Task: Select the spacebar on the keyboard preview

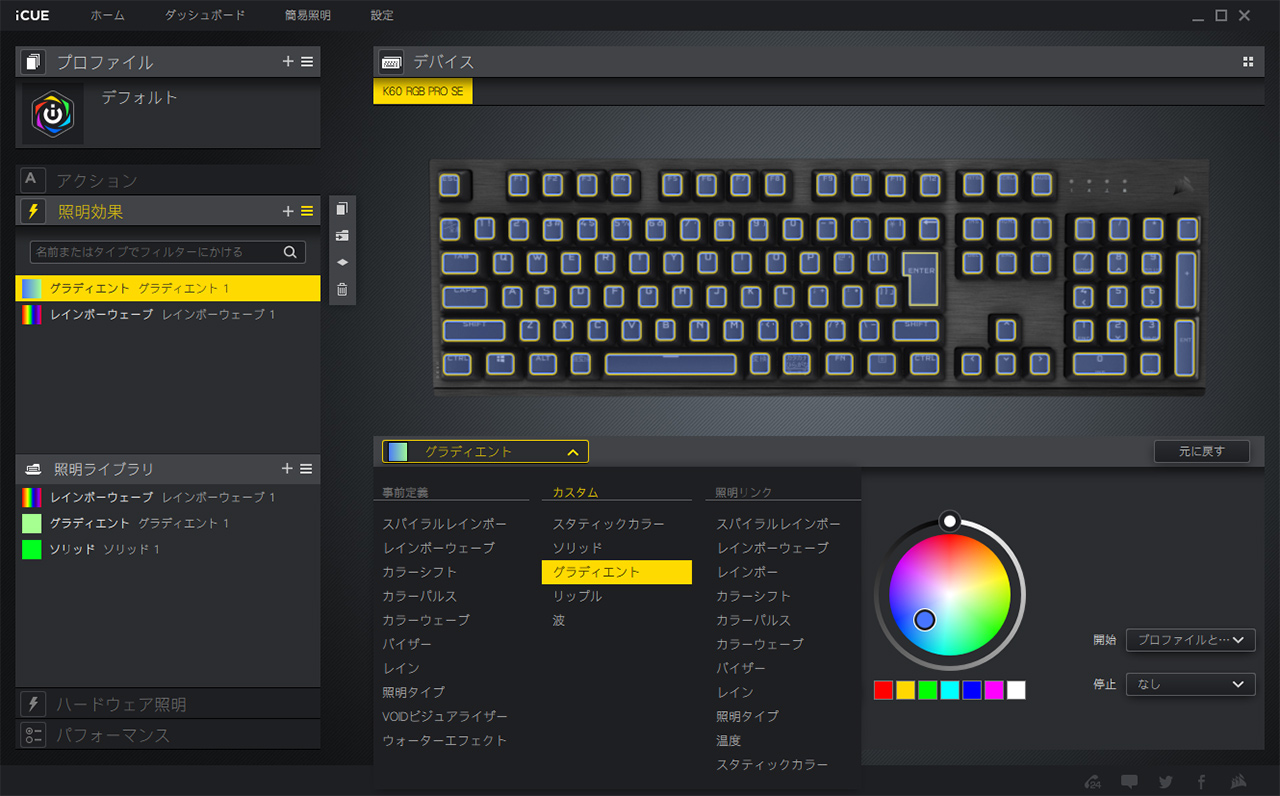Action: coord(671,364)
